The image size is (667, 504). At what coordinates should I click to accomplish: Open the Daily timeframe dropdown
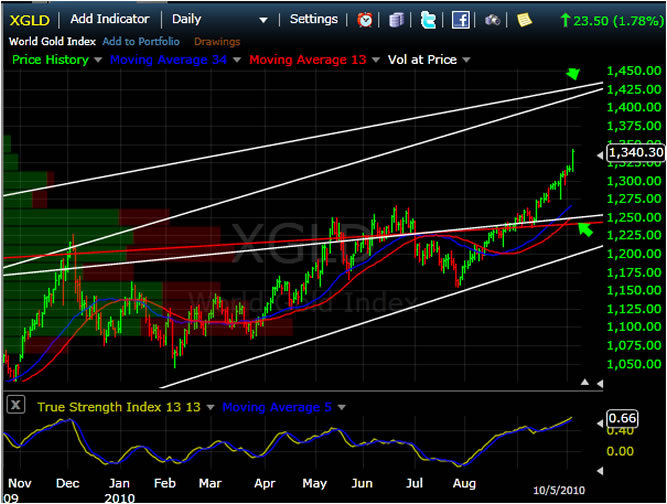262,20
